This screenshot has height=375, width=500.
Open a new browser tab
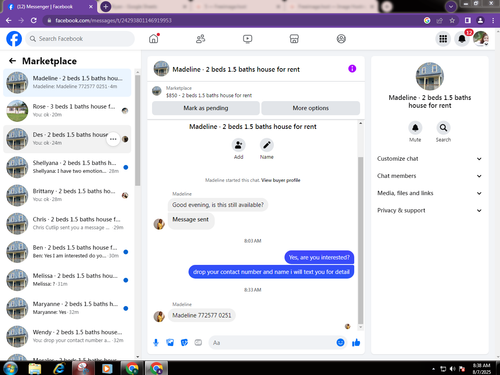106,6
